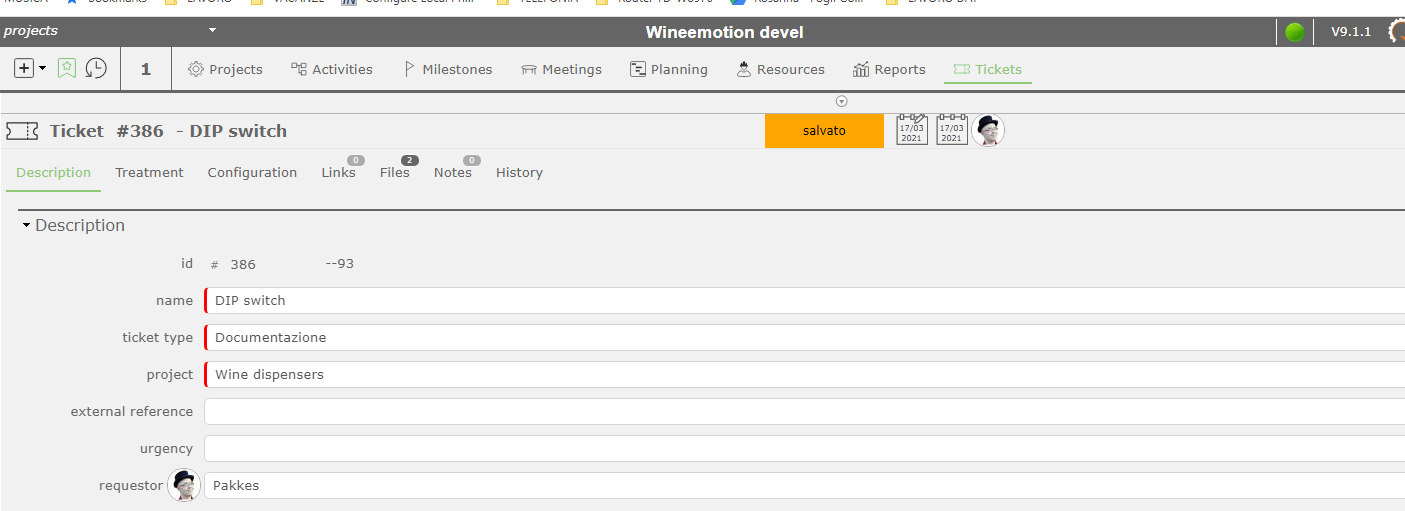1405x511 pixels.
Task: Click the green status indicator dot
Action: tap(1295, 32)
